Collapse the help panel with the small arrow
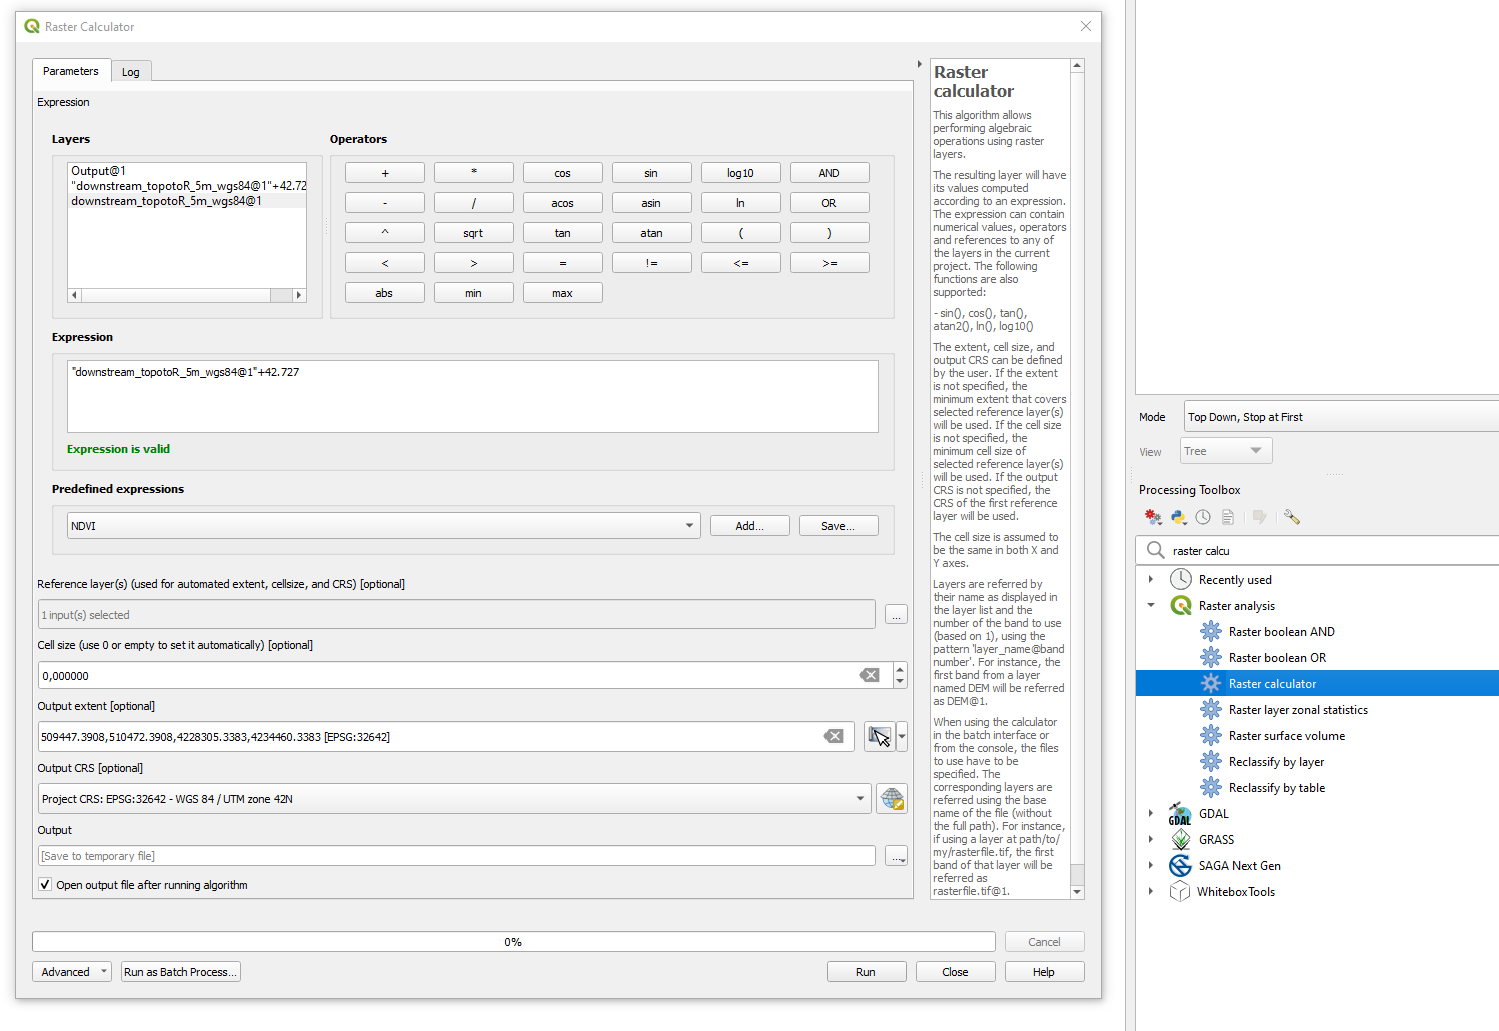The image size is (1499, 1031). [920, 64]
